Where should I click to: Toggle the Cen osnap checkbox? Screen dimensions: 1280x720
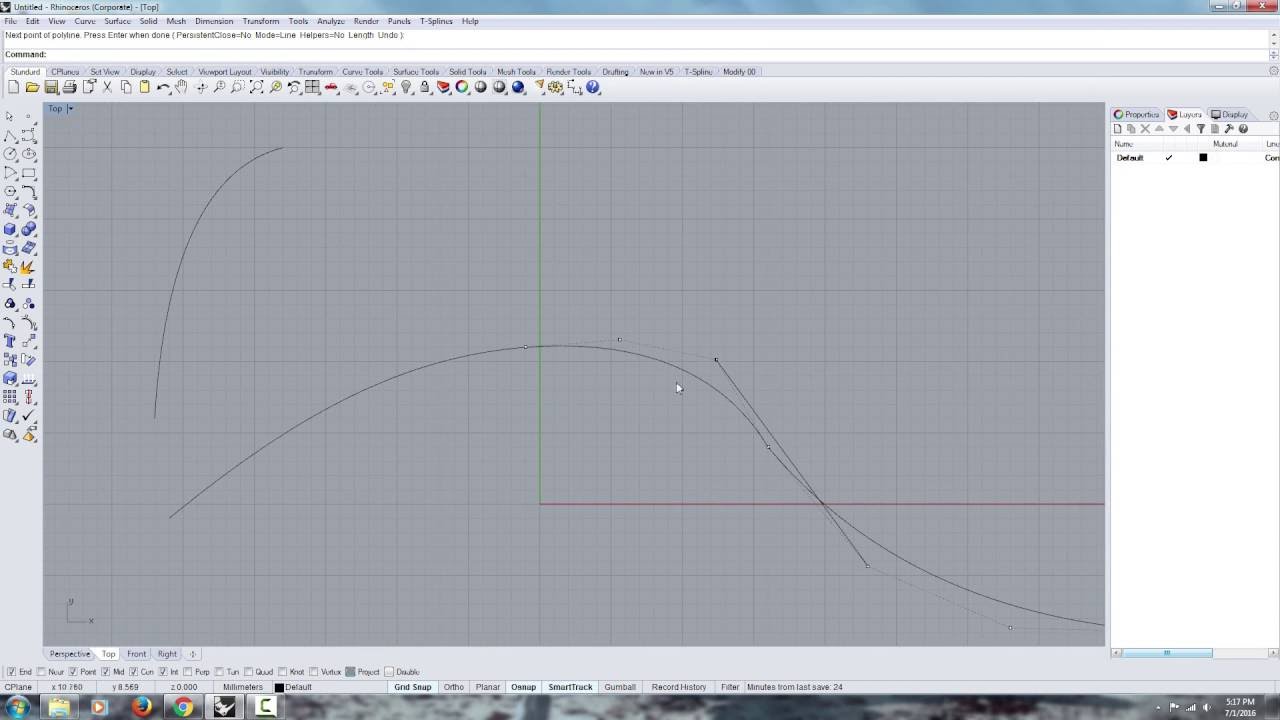133,672
